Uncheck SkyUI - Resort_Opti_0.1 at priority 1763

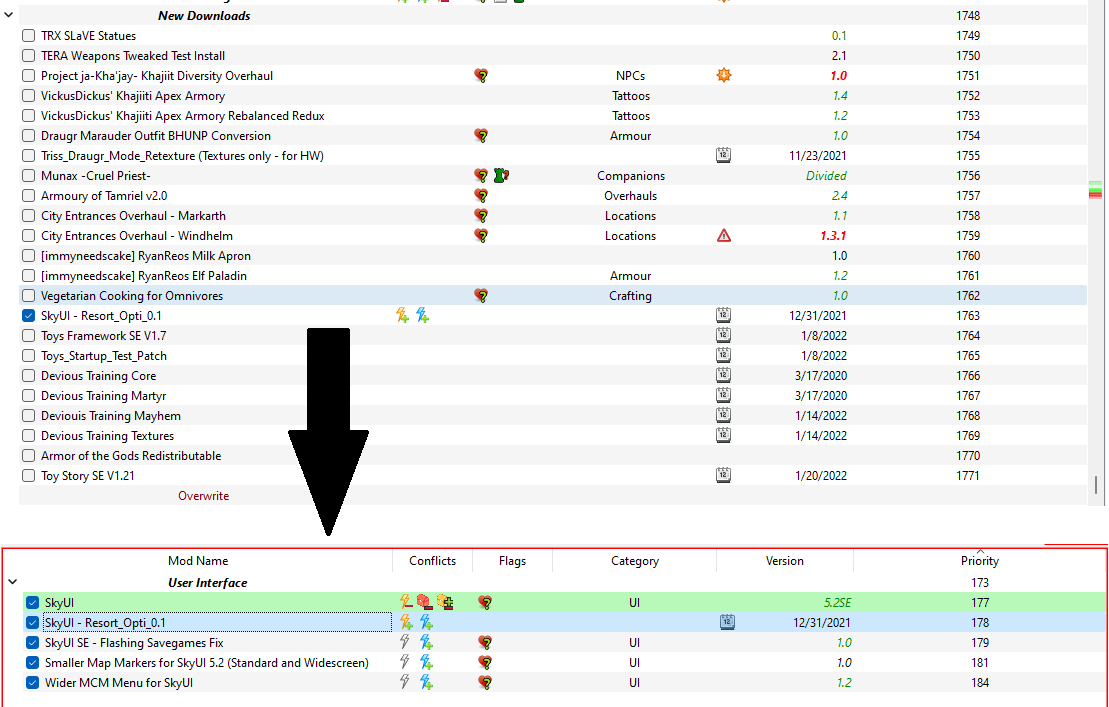[28, 315]
